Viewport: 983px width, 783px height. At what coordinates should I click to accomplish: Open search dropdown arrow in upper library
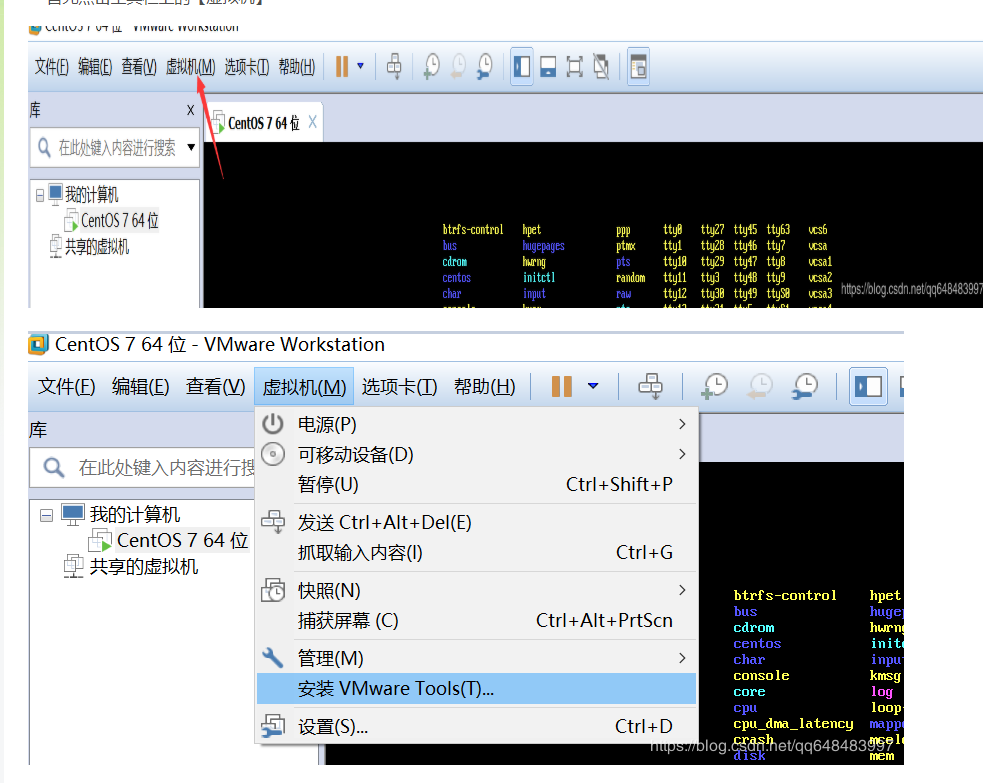pyautogui.click(x=191, y=147)
